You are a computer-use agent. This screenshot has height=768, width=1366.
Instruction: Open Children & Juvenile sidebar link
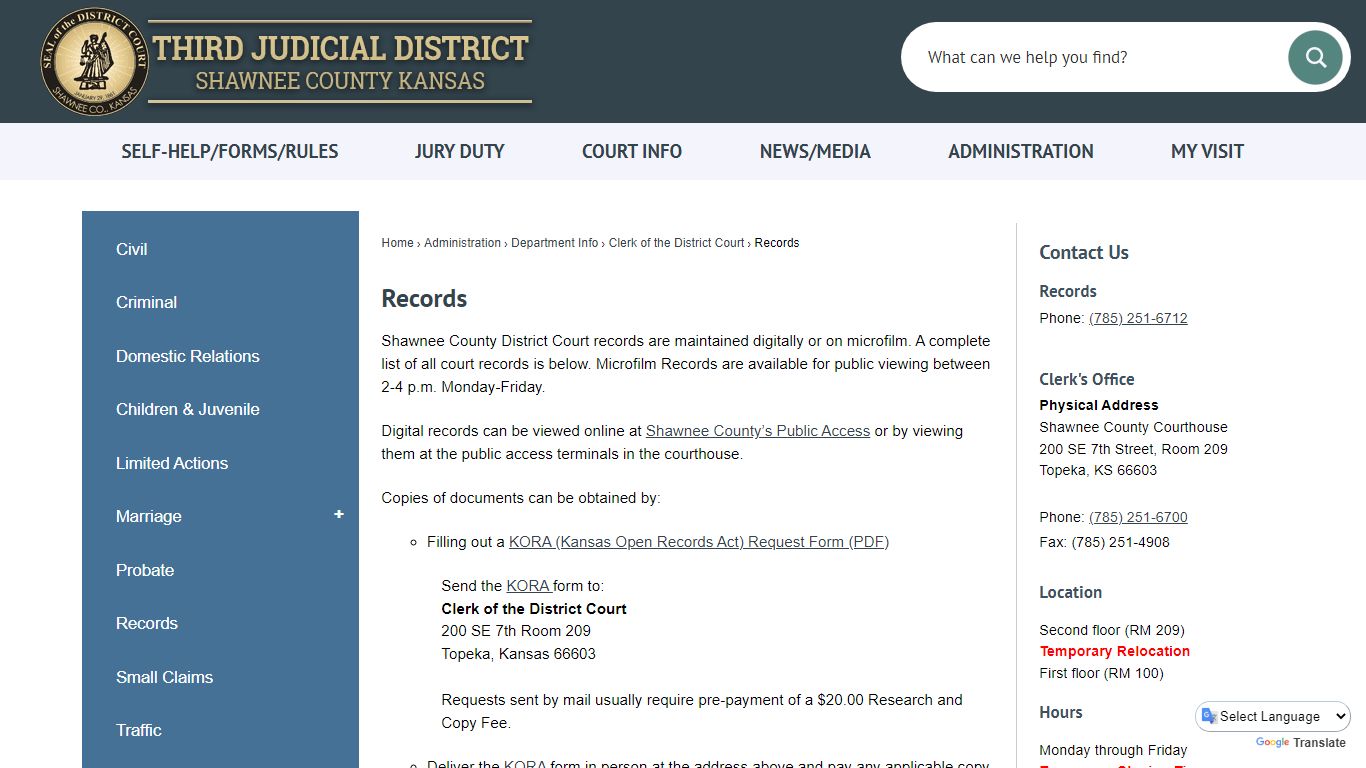[x=187, y=409]
